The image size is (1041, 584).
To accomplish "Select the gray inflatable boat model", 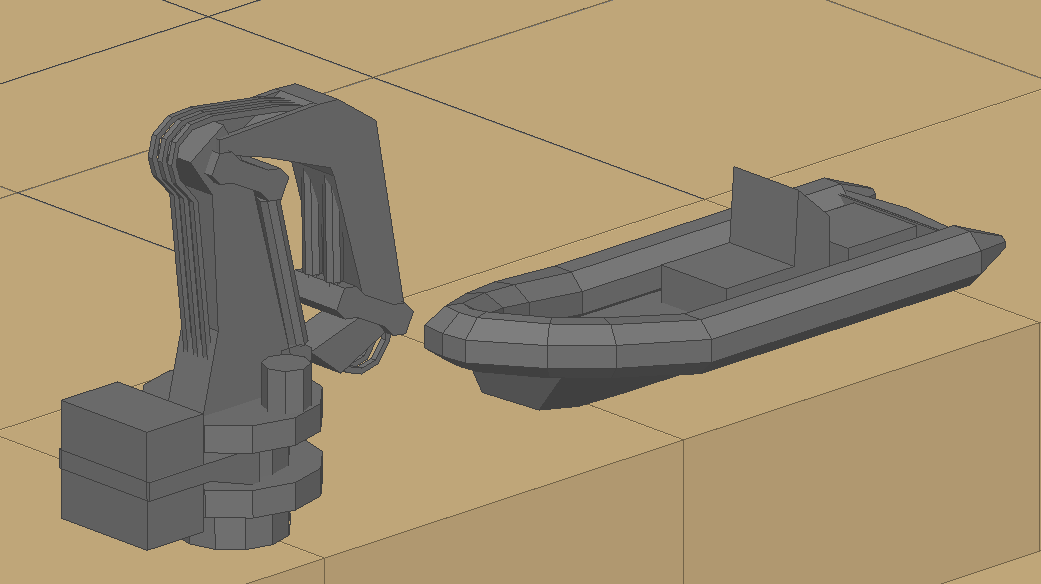I will tap(714, 290).
